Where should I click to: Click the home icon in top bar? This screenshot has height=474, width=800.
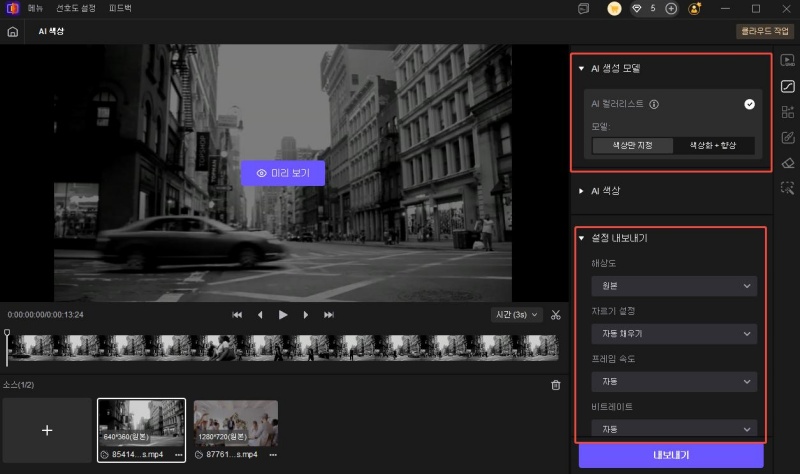click(x=12, y=31)
